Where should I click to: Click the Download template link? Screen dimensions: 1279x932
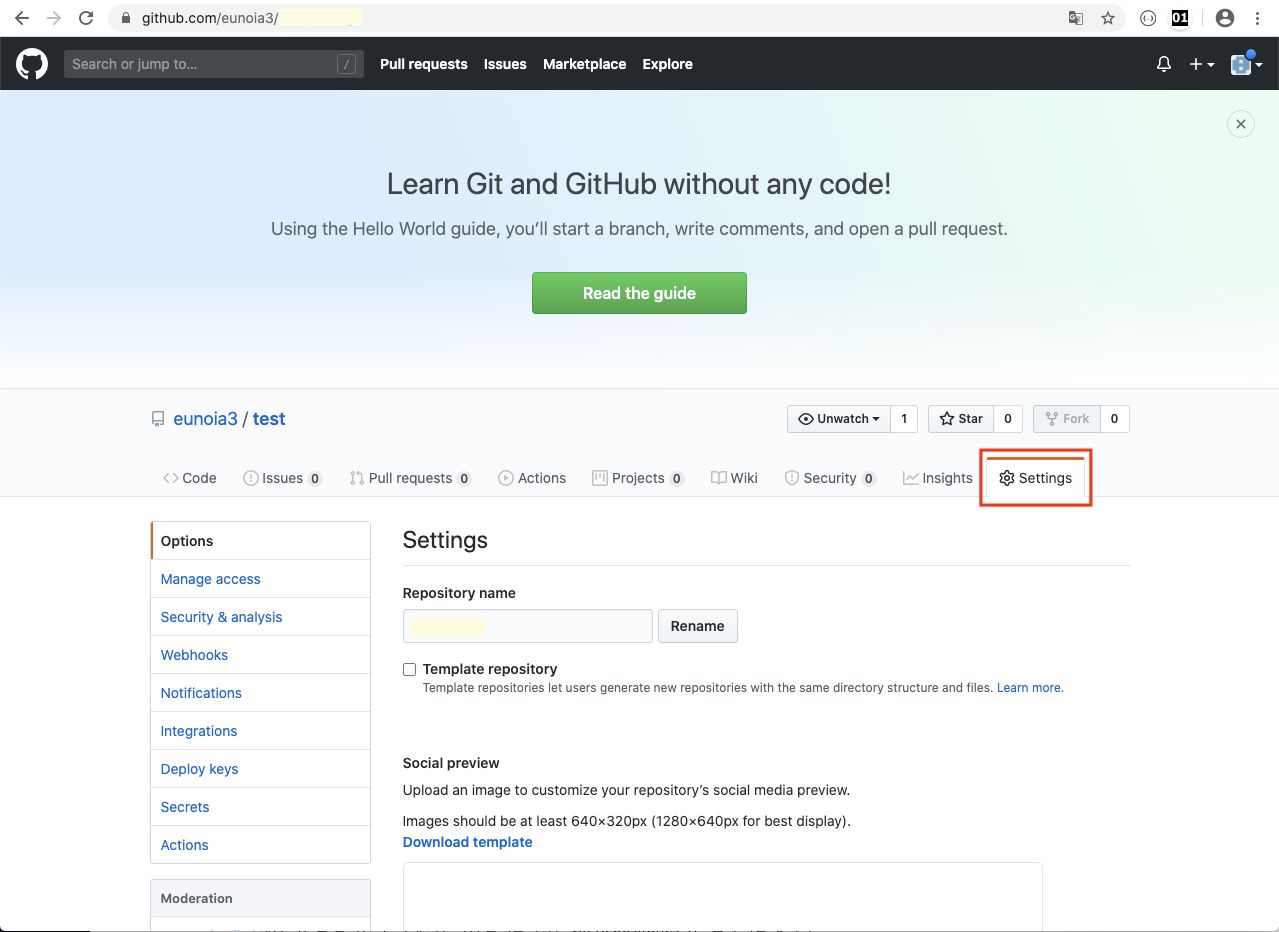(467, 842)
